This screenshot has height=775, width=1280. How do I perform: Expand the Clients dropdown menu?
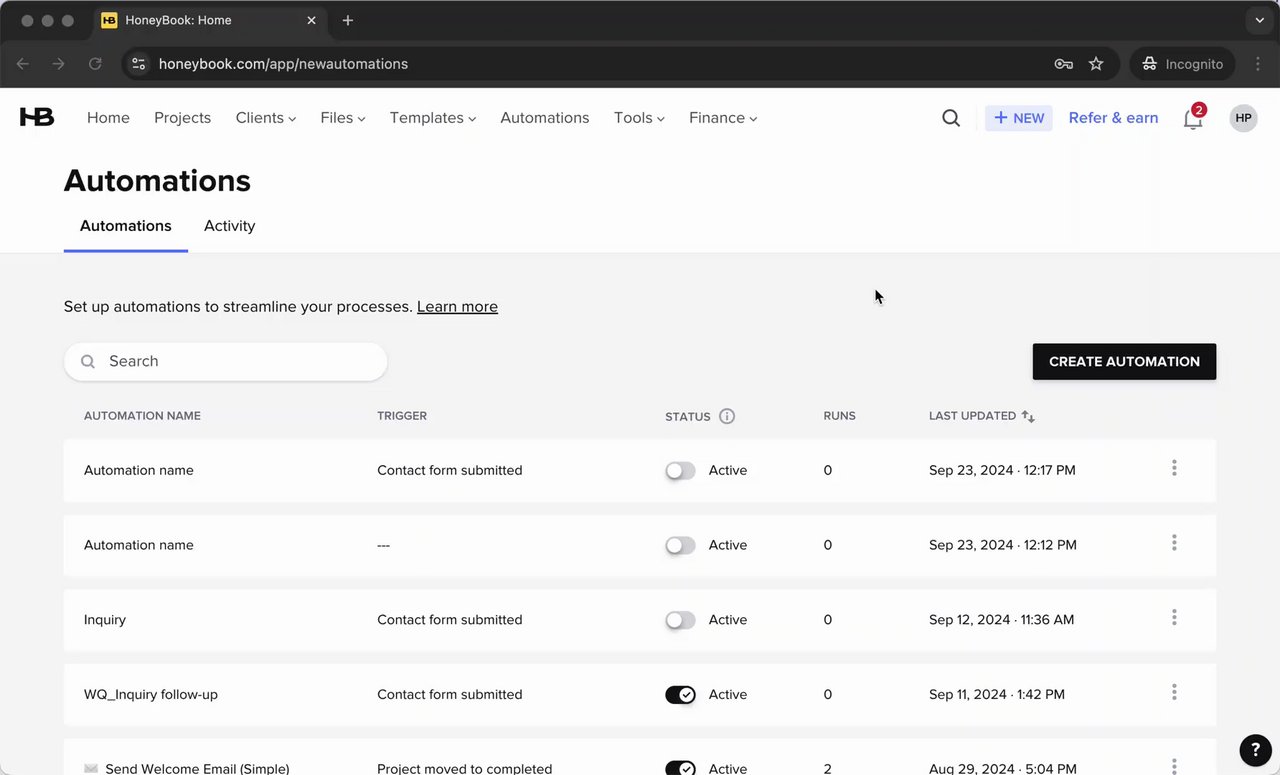pos(266,118)
